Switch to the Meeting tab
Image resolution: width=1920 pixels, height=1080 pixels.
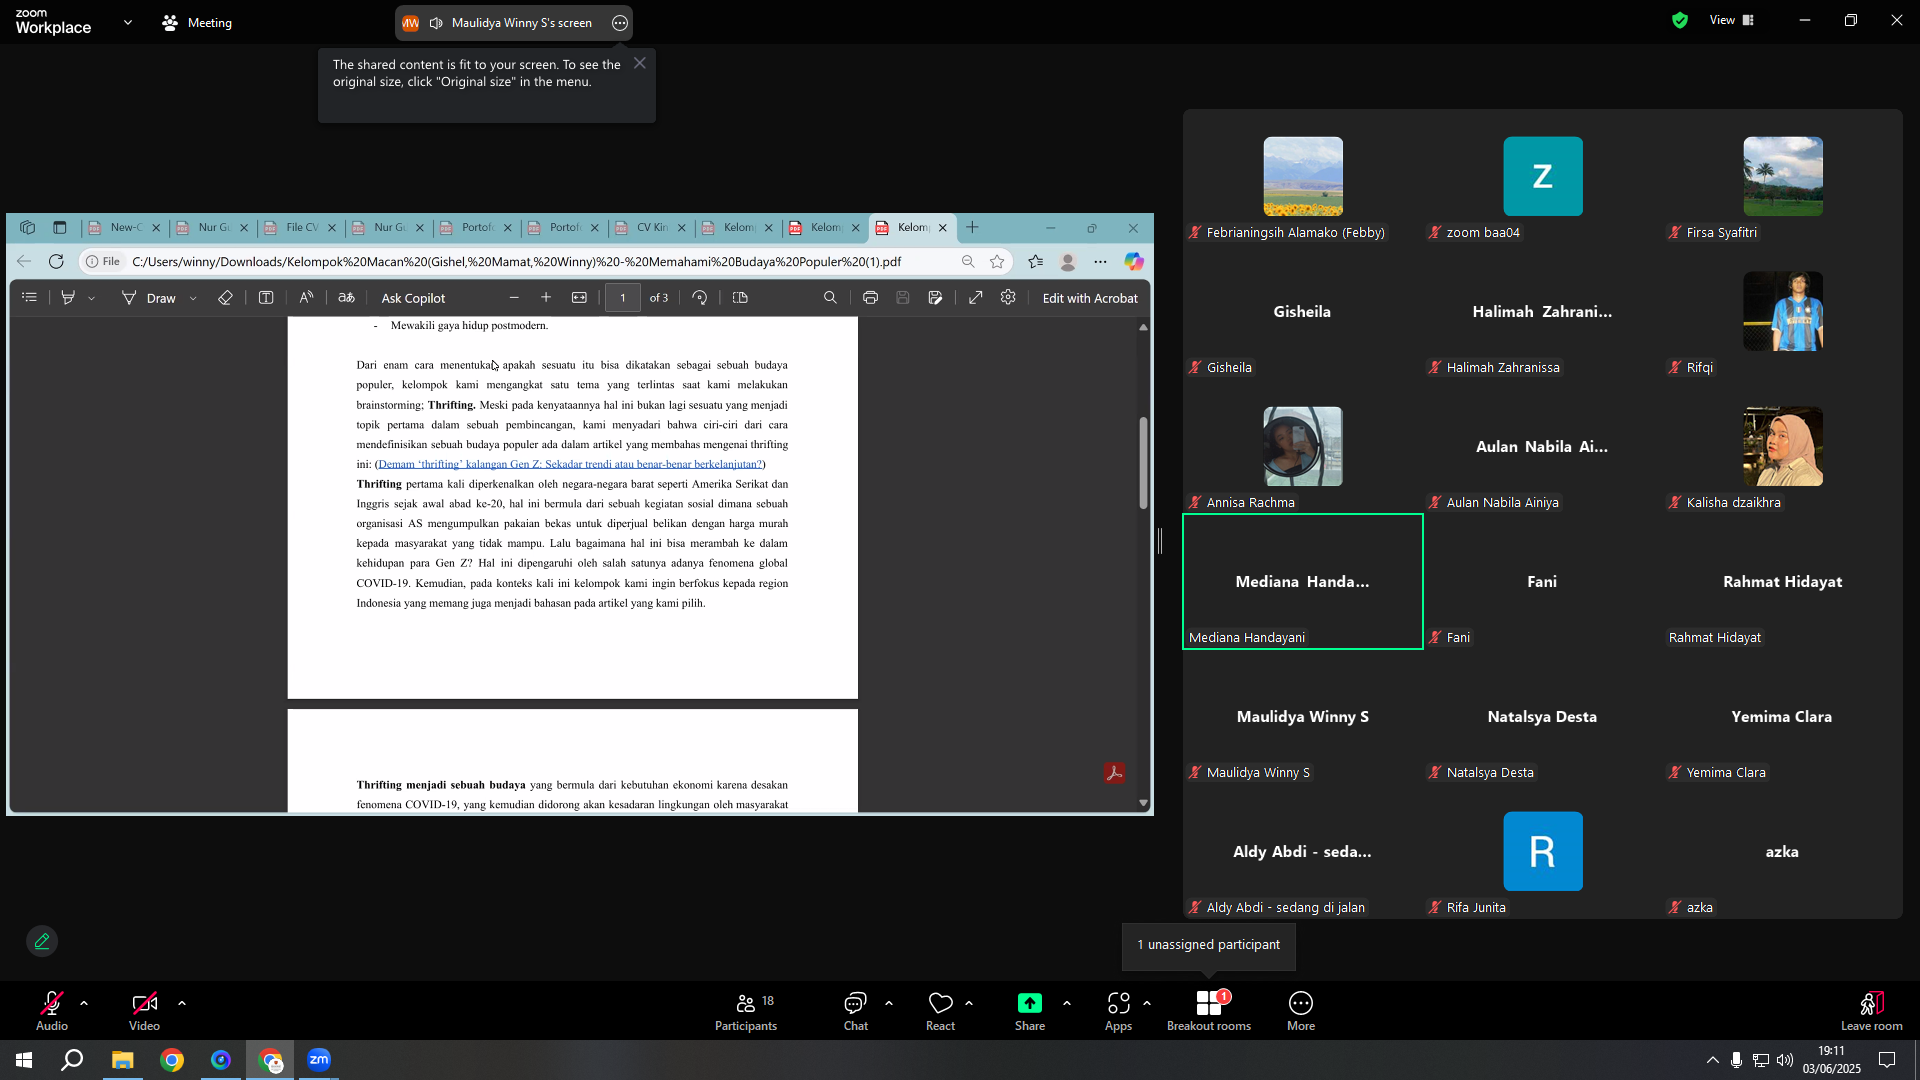tap(197, 22)
